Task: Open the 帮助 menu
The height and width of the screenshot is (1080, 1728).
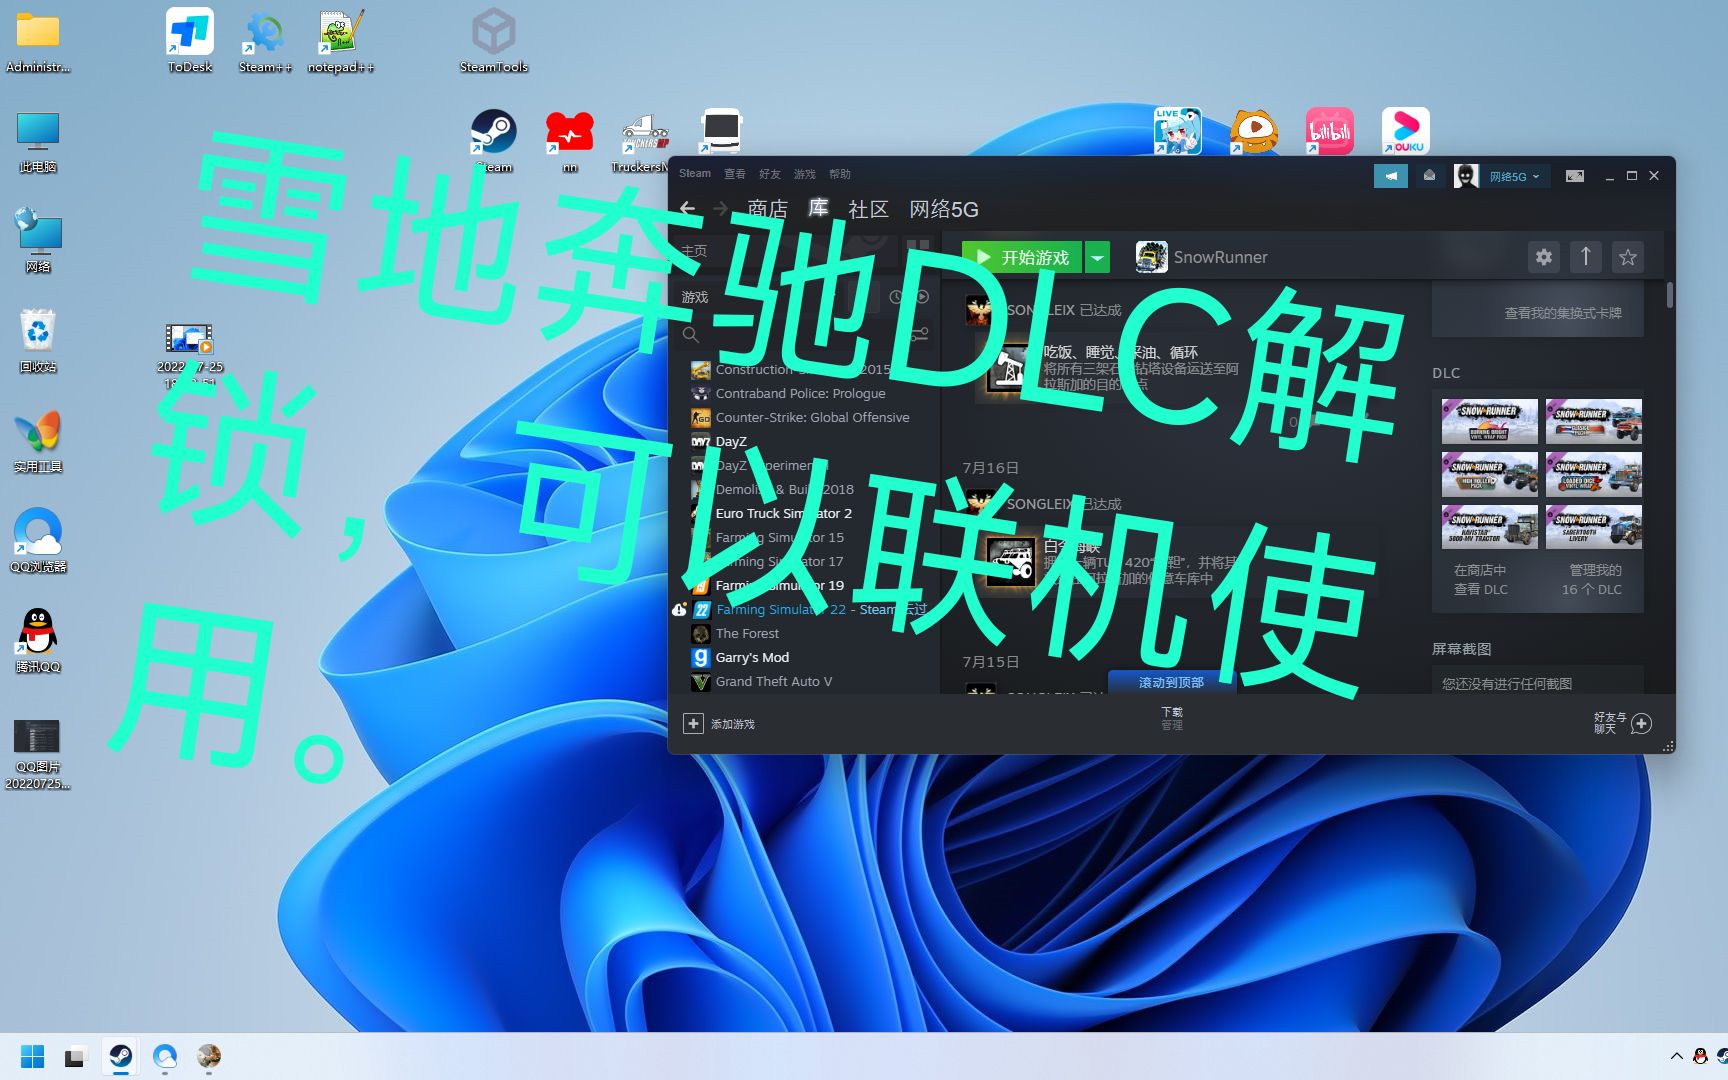Action: (840, 174)
